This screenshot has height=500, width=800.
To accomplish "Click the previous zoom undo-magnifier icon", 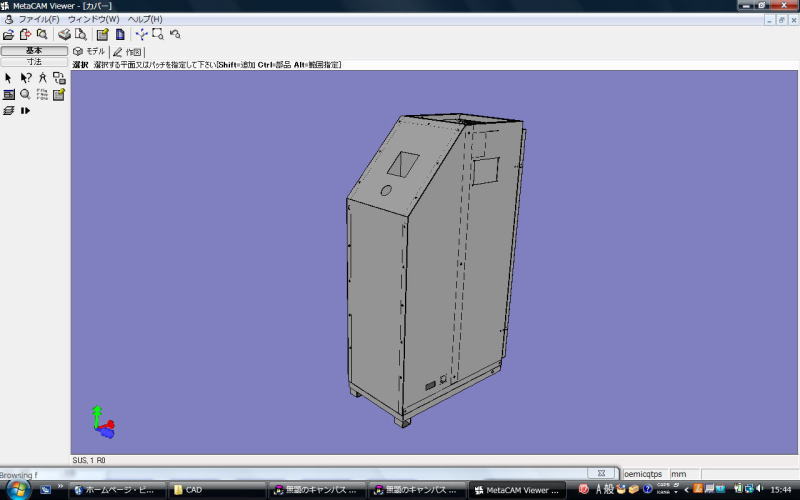I will pyautogui.click(x=175, y=34).
